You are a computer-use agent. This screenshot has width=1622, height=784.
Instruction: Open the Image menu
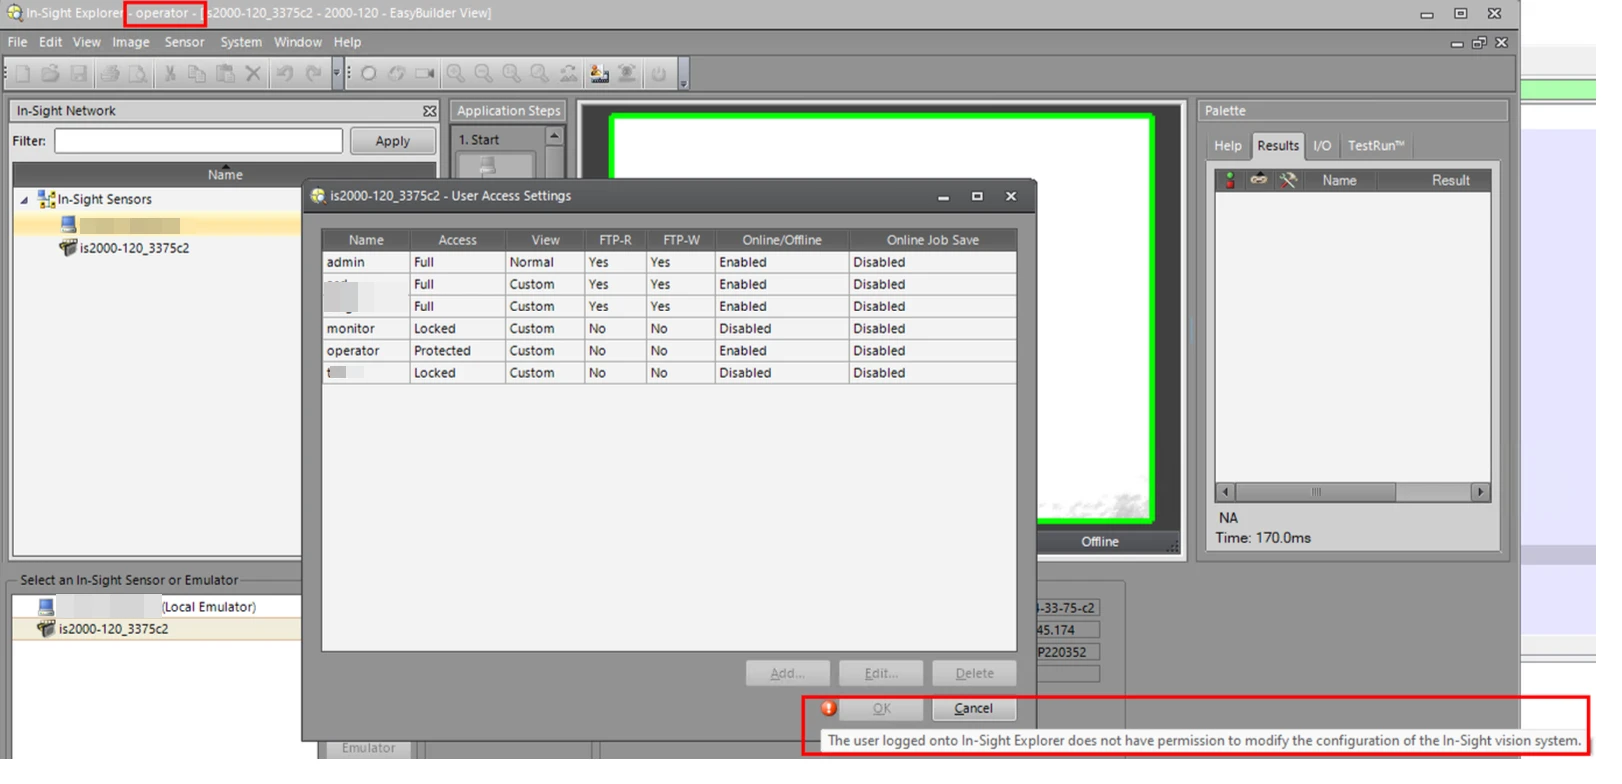130,42
